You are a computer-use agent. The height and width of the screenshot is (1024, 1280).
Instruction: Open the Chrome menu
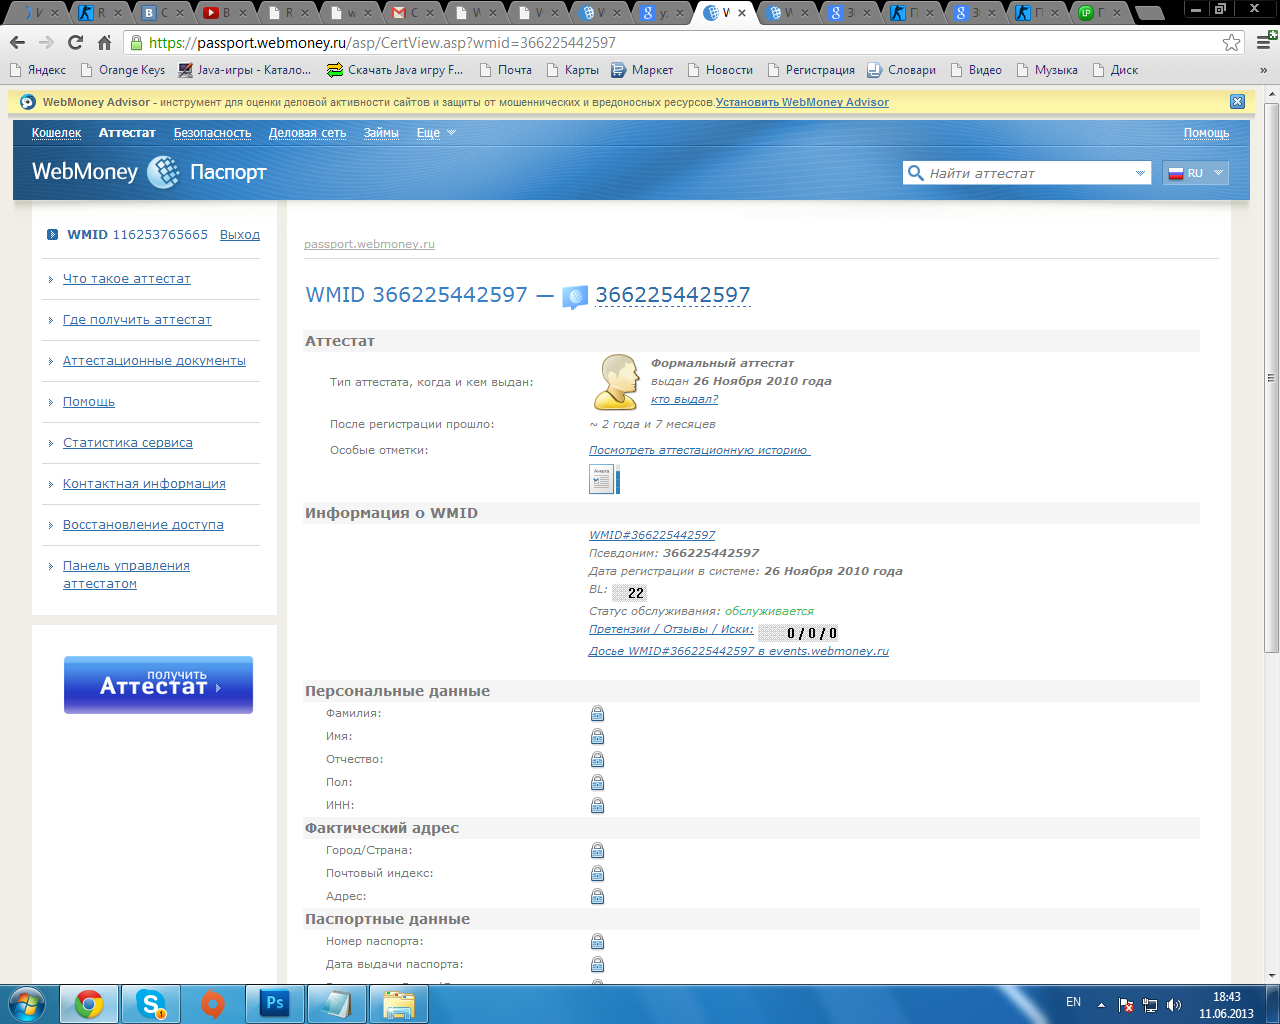1263,43
